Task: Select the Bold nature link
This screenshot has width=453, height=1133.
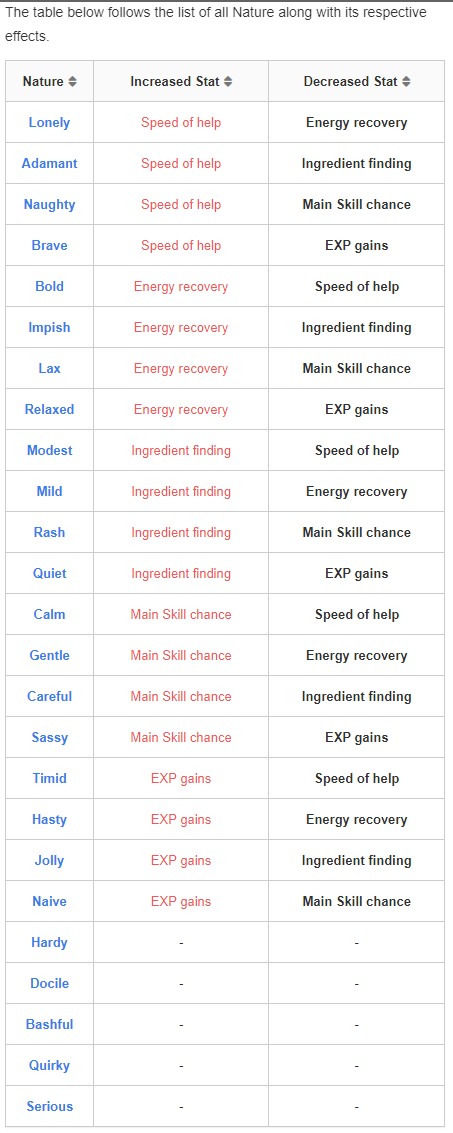Action: (x=49, y=286)
